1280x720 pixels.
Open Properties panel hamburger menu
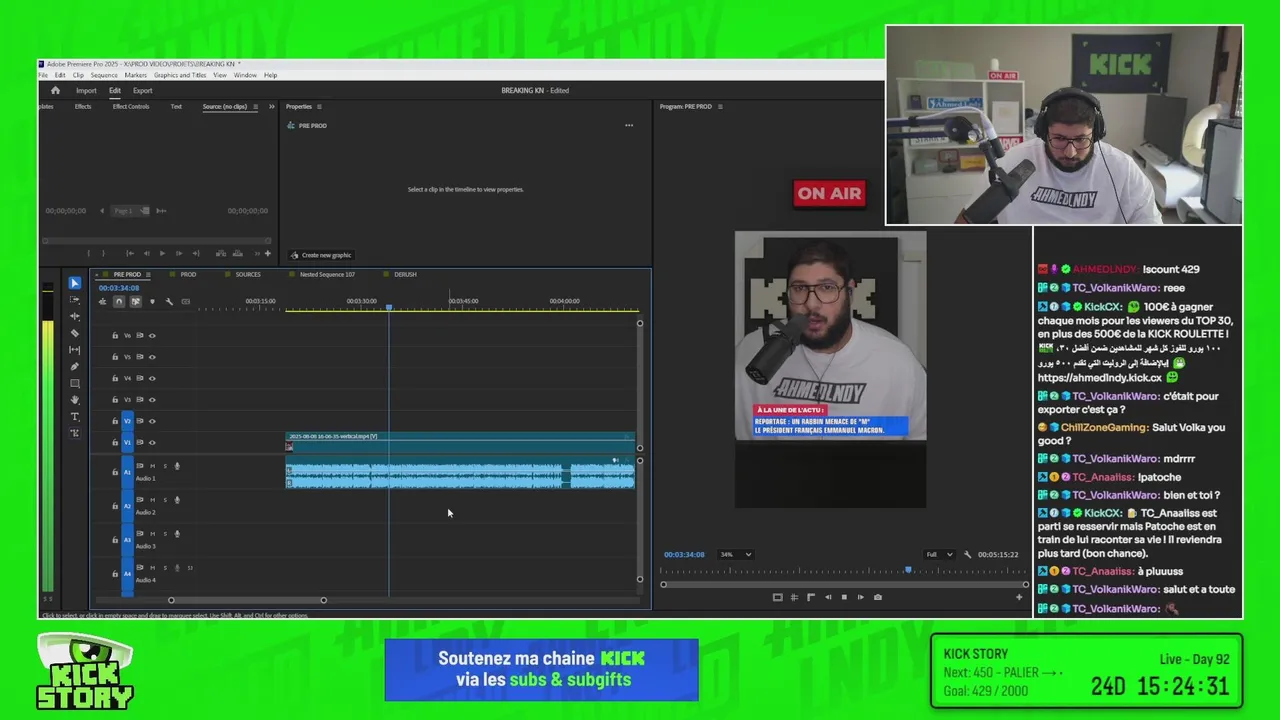(319, 106)
